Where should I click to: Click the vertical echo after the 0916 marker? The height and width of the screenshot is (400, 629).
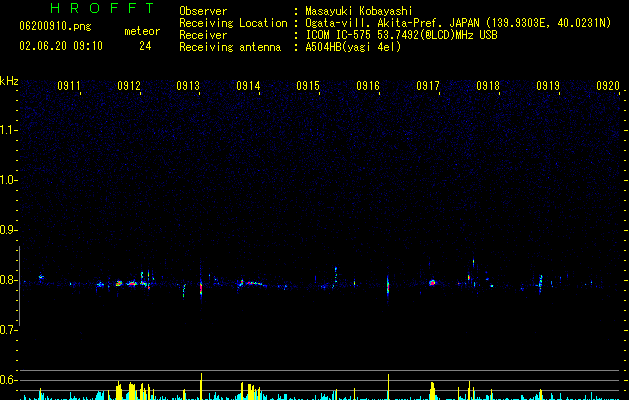[x=388, y=286]
